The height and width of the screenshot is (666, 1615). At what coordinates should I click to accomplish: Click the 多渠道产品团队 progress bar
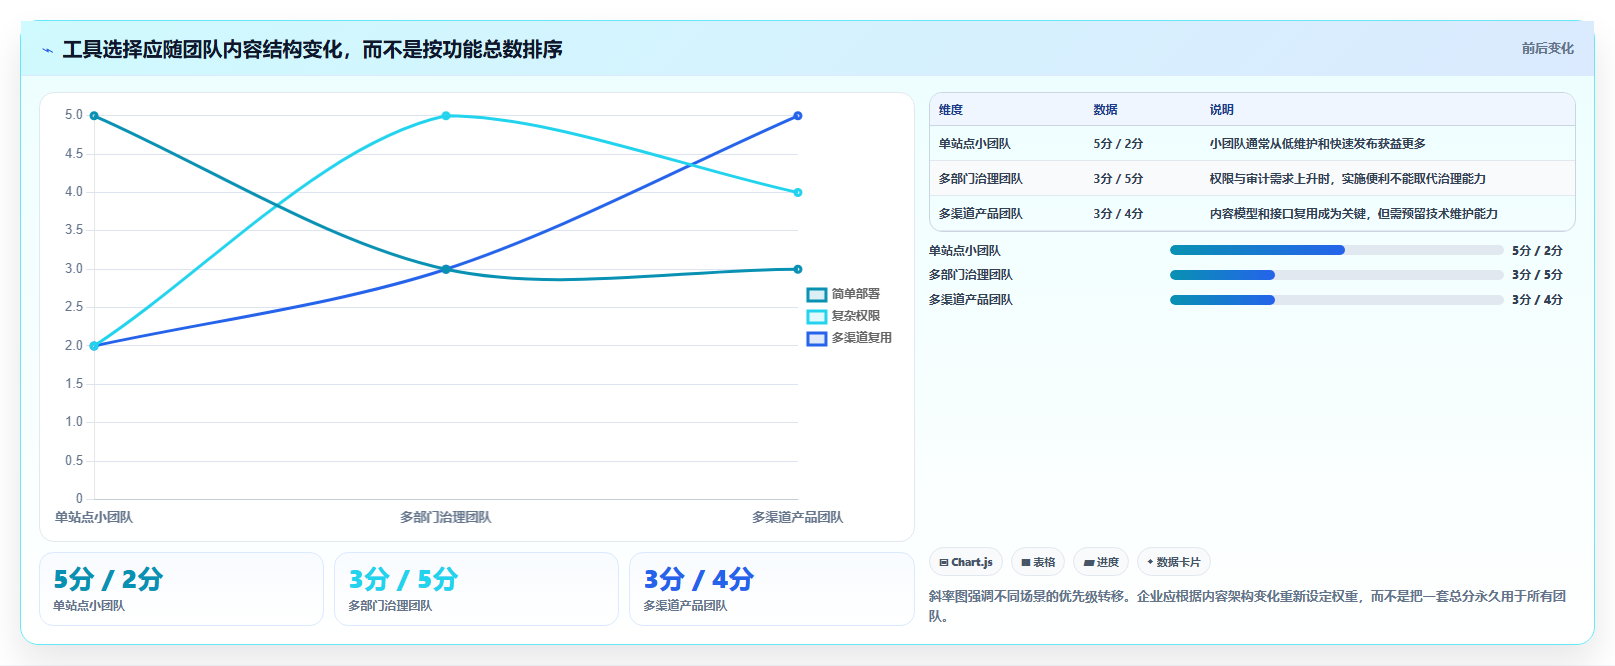click(1337, 300)
